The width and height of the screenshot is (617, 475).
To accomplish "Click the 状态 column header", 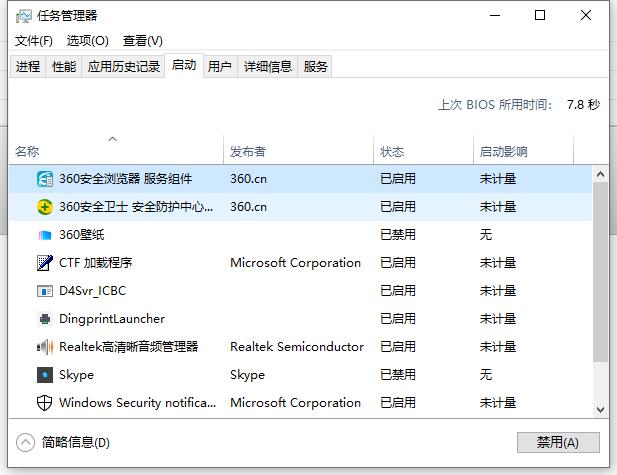I will pos(392,152).
